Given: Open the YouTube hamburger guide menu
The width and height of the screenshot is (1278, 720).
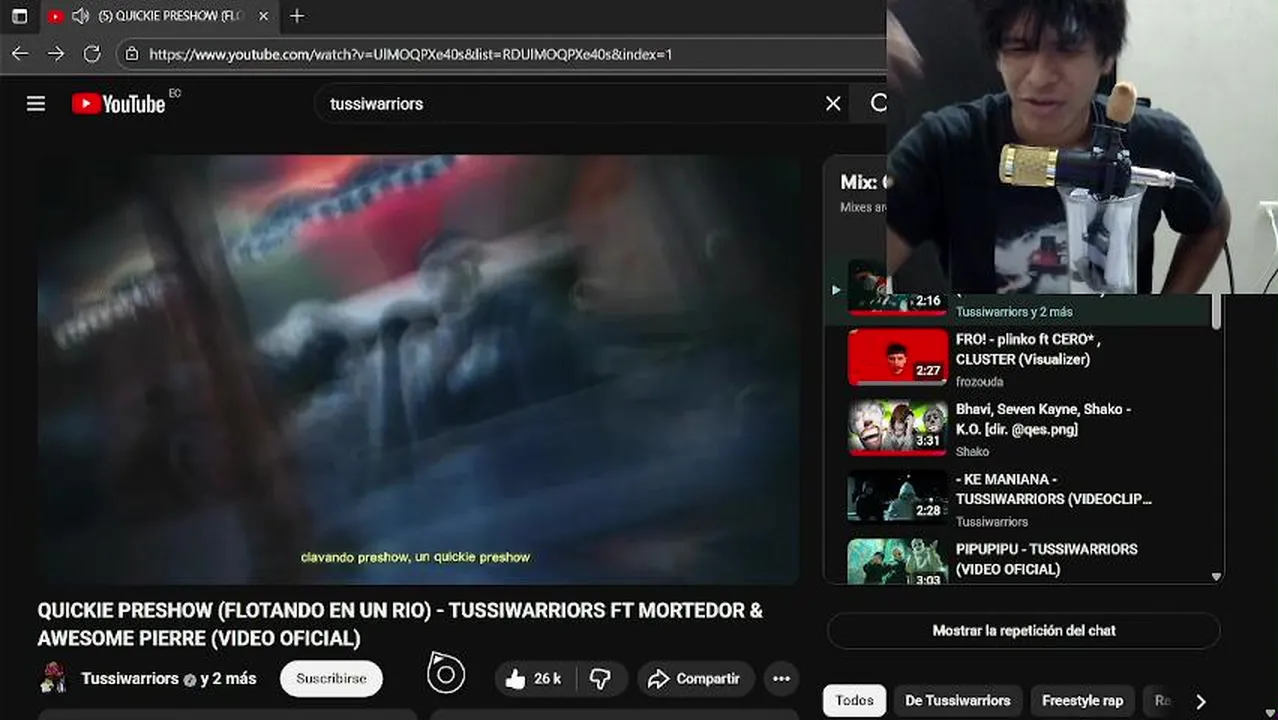Looking at the screenshot, I should pyautogui.click(x=36, y=104).
